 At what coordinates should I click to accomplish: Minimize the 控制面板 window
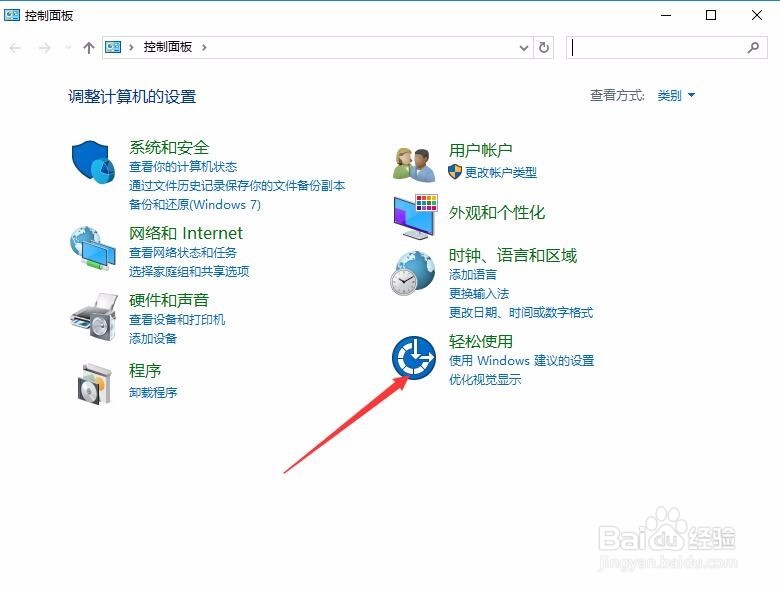(x=666, y=15)
